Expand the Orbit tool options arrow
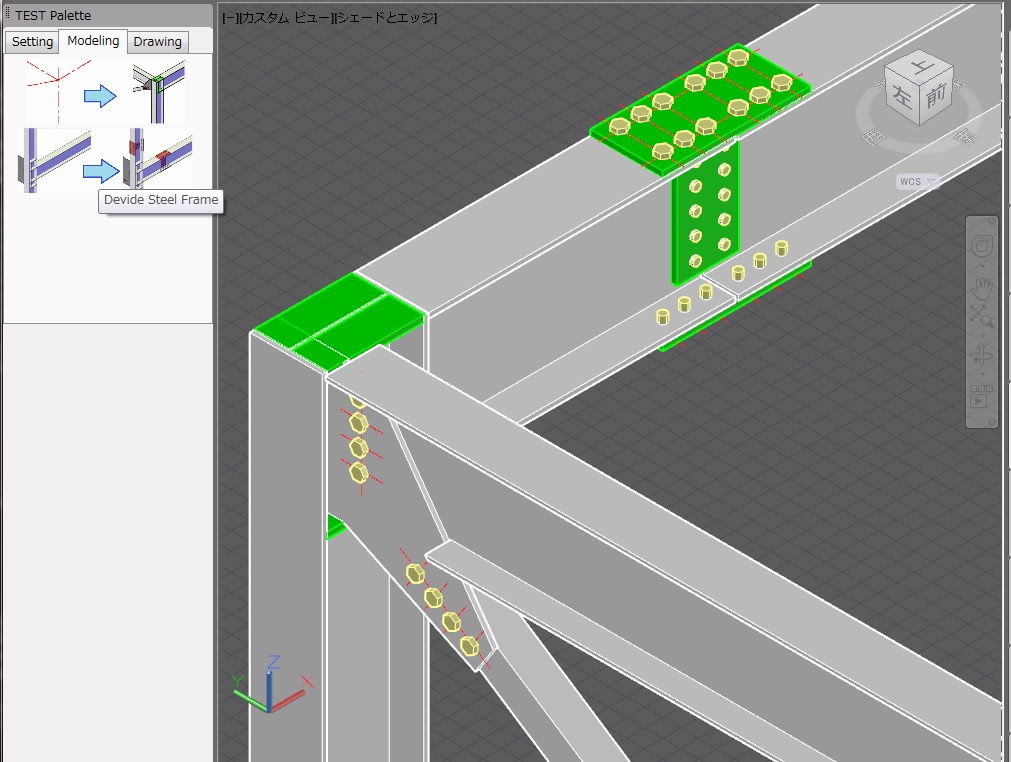Screen dimensions: 1011x762 982,375
